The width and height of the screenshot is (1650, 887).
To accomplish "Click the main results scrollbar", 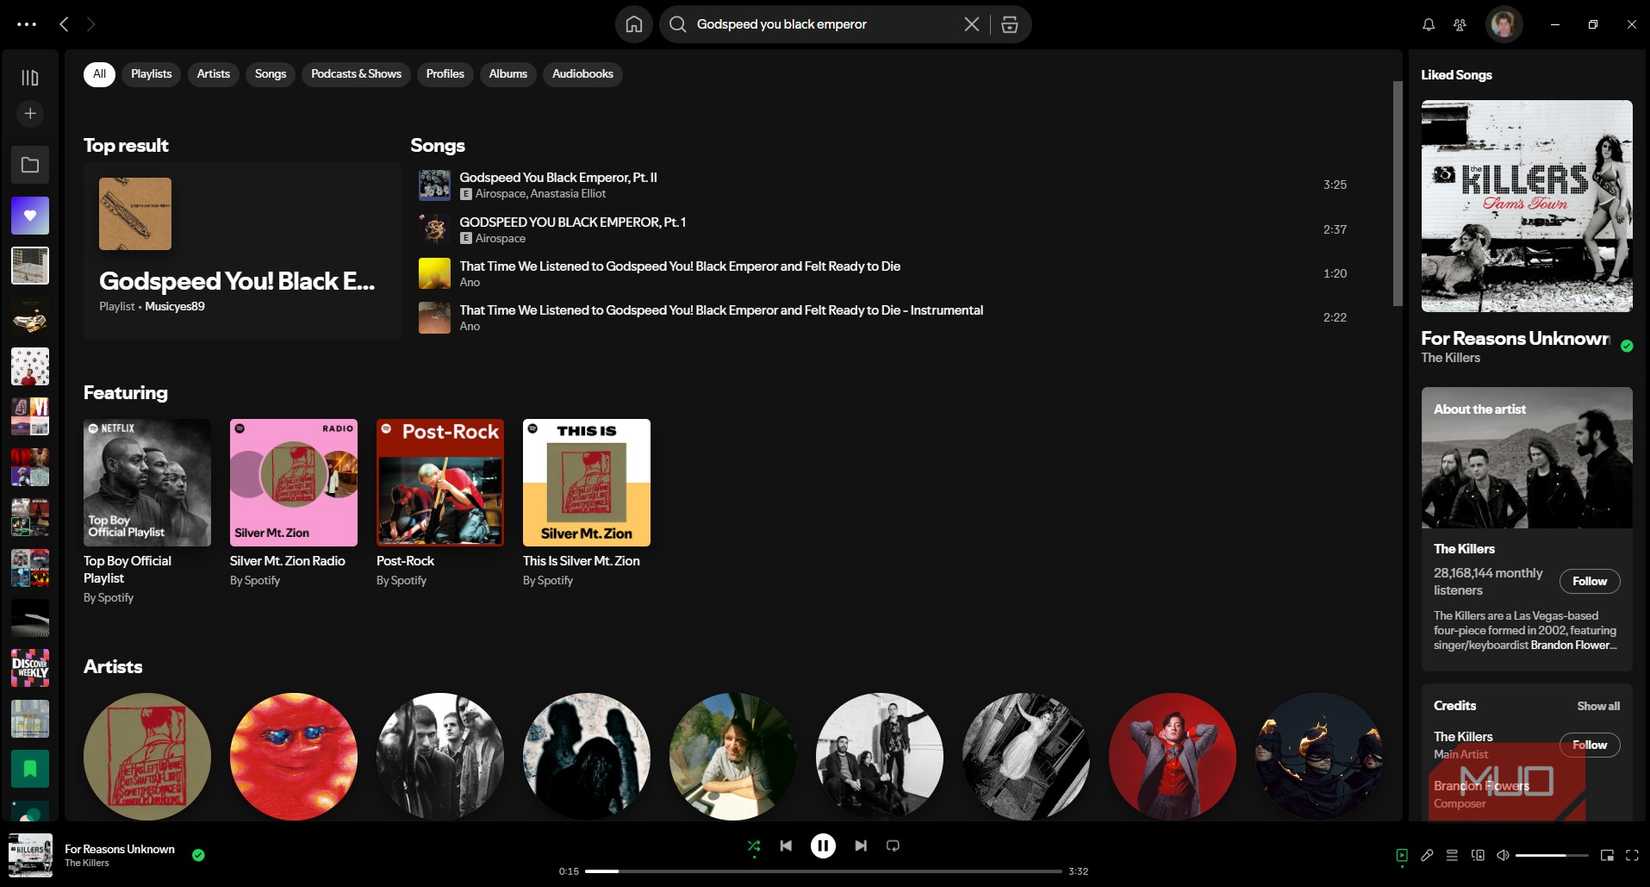I will [1397, 193].
